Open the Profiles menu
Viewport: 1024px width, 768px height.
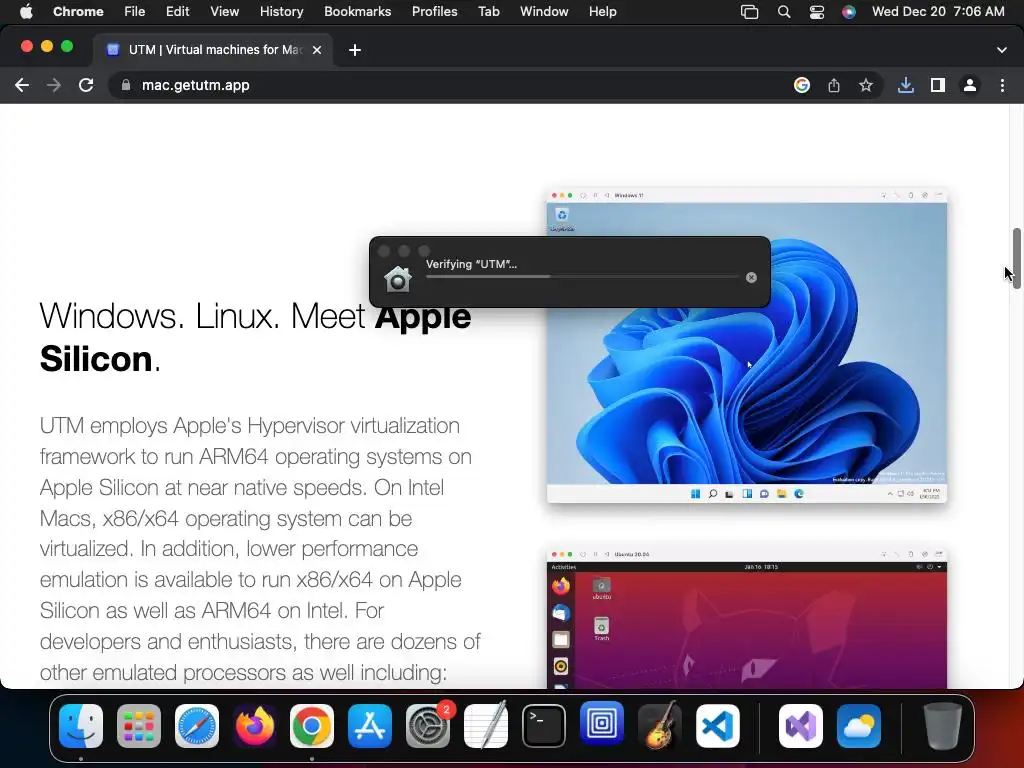tap(434, 12)
